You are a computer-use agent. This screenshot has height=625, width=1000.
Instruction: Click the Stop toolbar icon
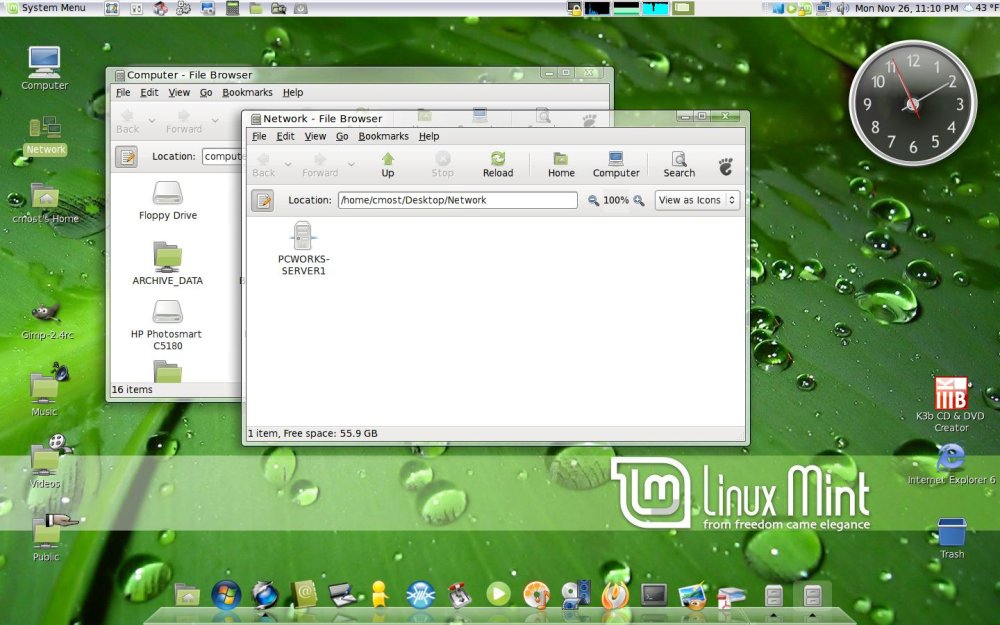click(x=442, y=165)
